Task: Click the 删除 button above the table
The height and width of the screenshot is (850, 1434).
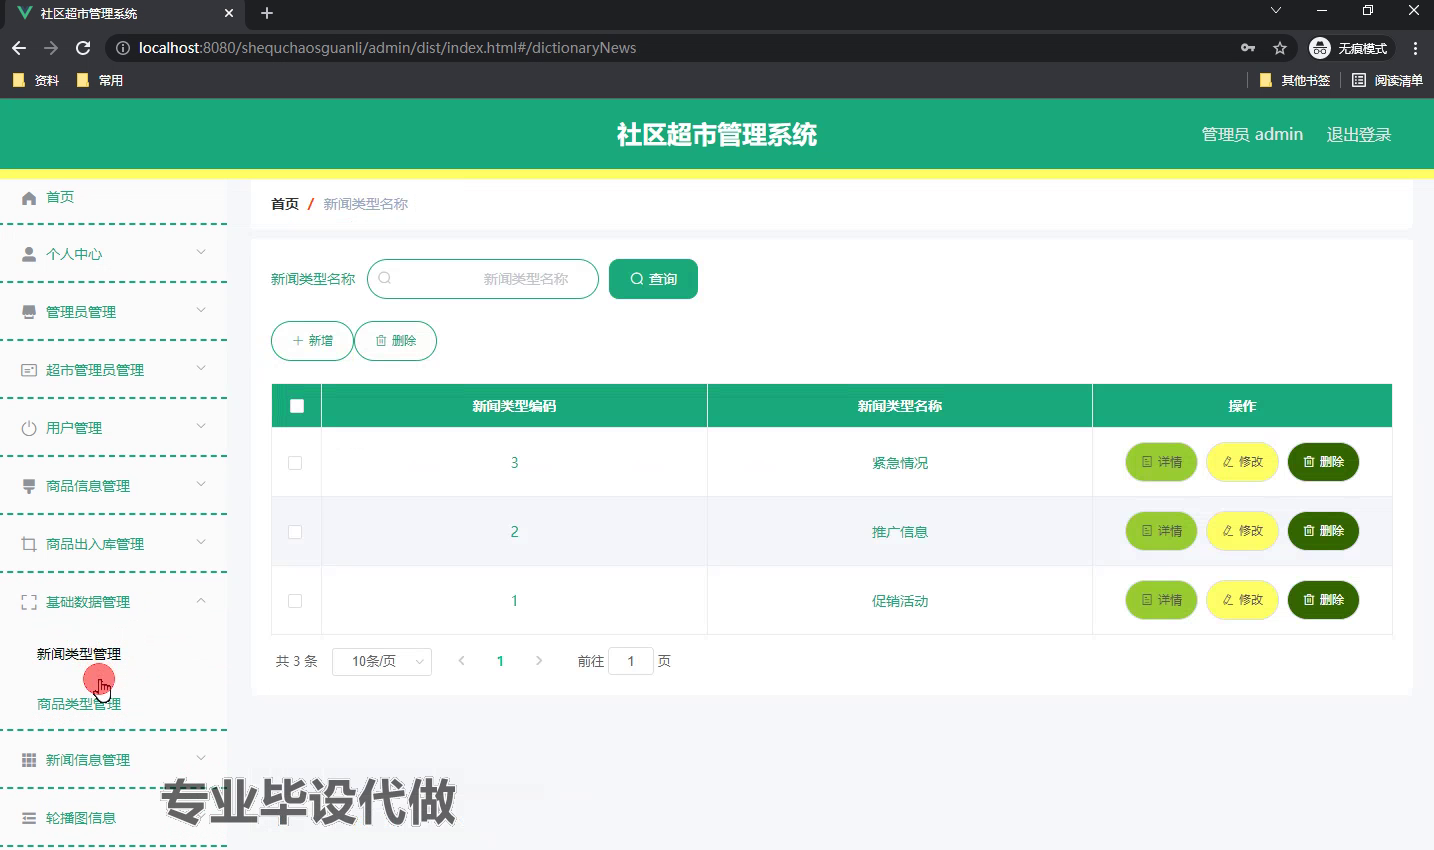Action: pyautogui.click(x=395, y=341)
